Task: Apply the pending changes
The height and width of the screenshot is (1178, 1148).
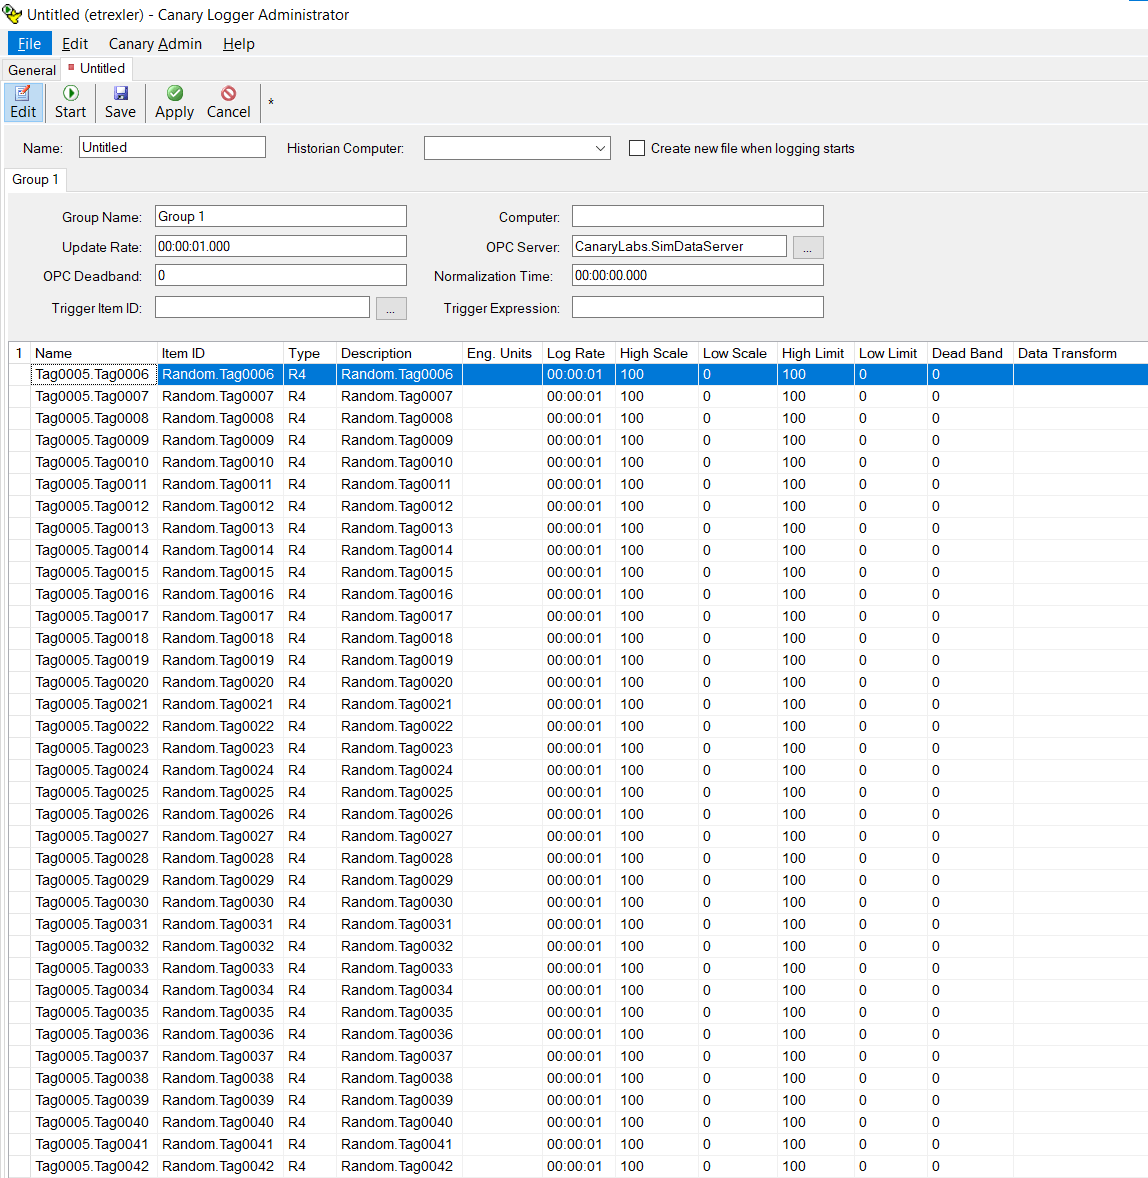Action: (x=173, y=102)
